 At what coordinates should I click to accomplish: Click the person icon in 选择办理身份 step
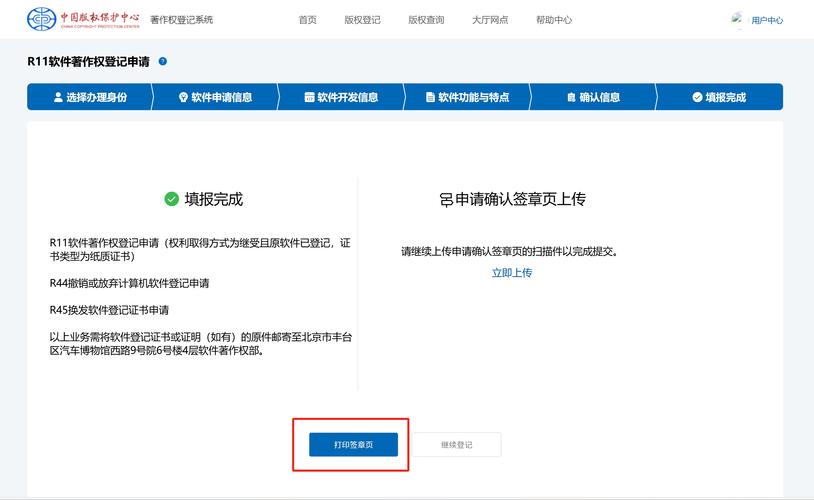[58, 97]
